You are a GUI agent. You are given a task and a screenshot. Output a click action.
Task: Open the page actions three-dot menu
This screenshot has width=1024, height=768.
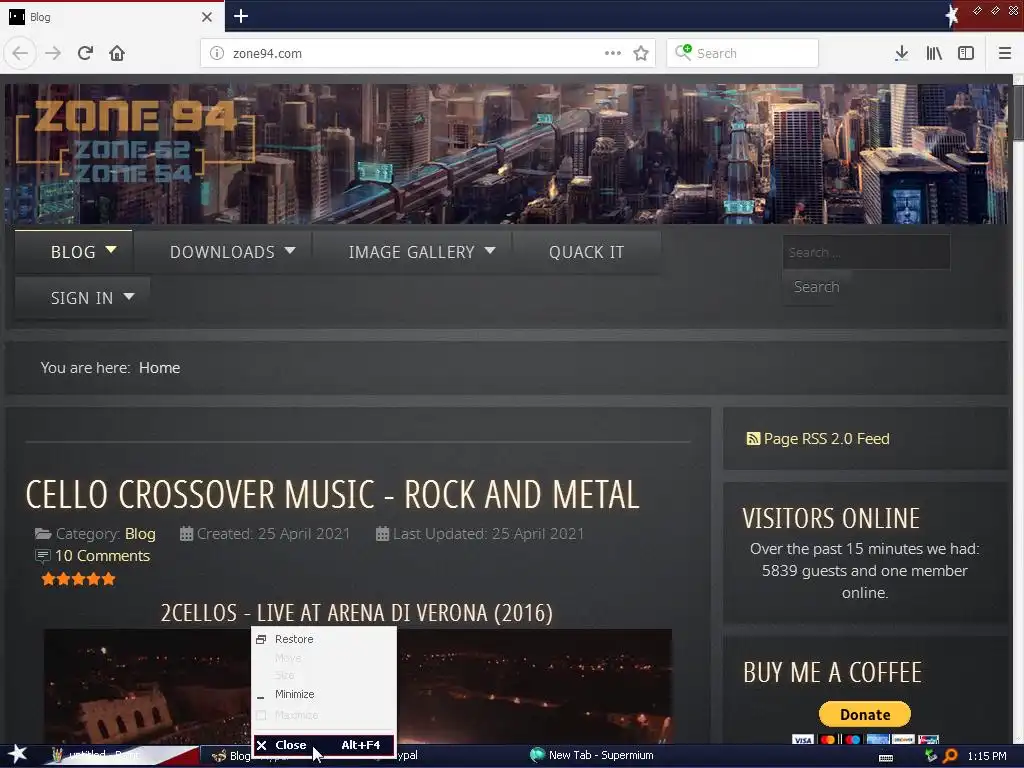click(613, 53)
